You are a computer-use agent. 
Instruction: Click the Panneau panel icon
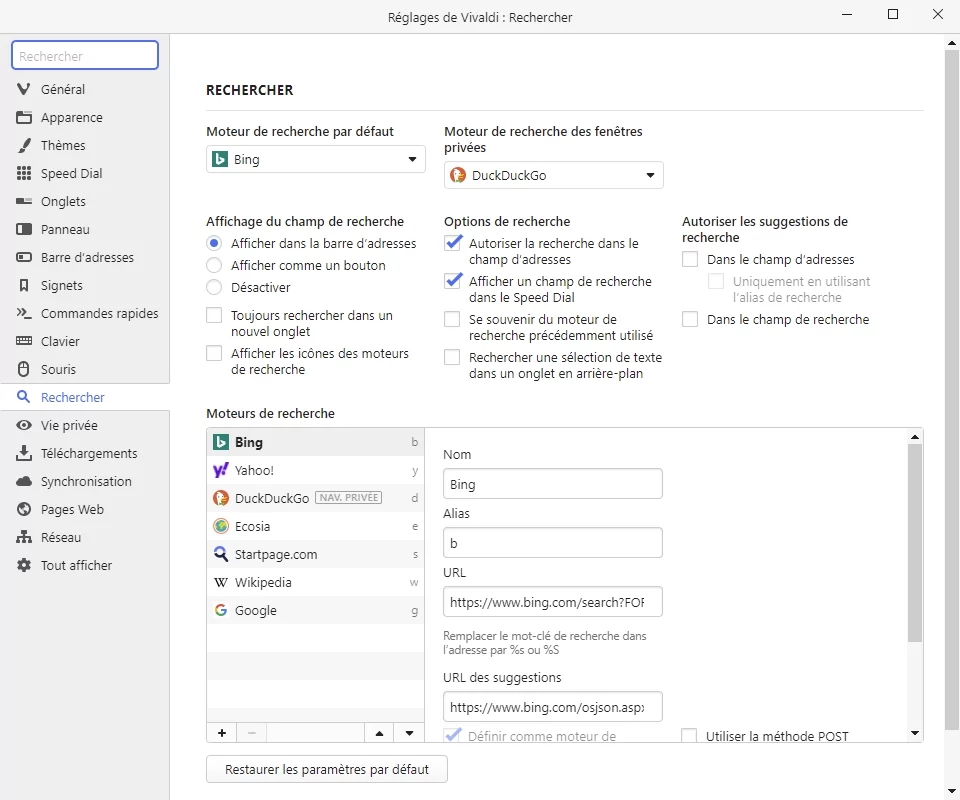(x=23, y=230)
